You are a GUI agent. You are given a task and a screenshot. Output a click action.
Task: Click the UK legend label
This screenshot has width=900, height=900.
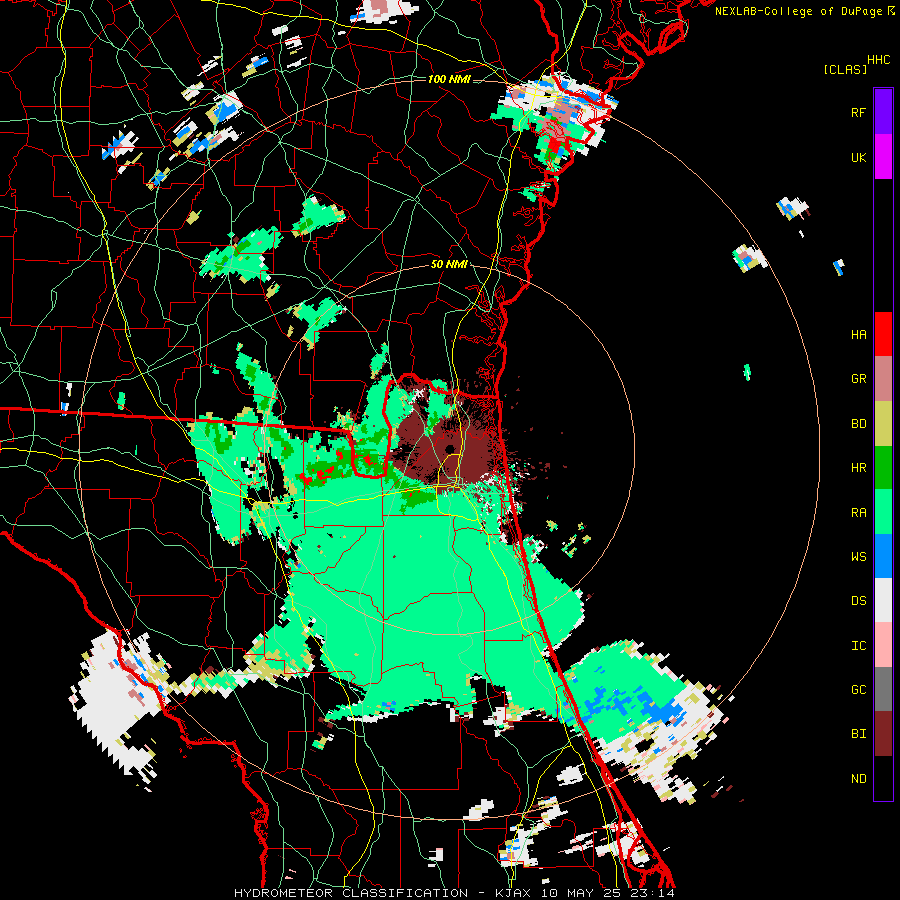pos(858,158)
